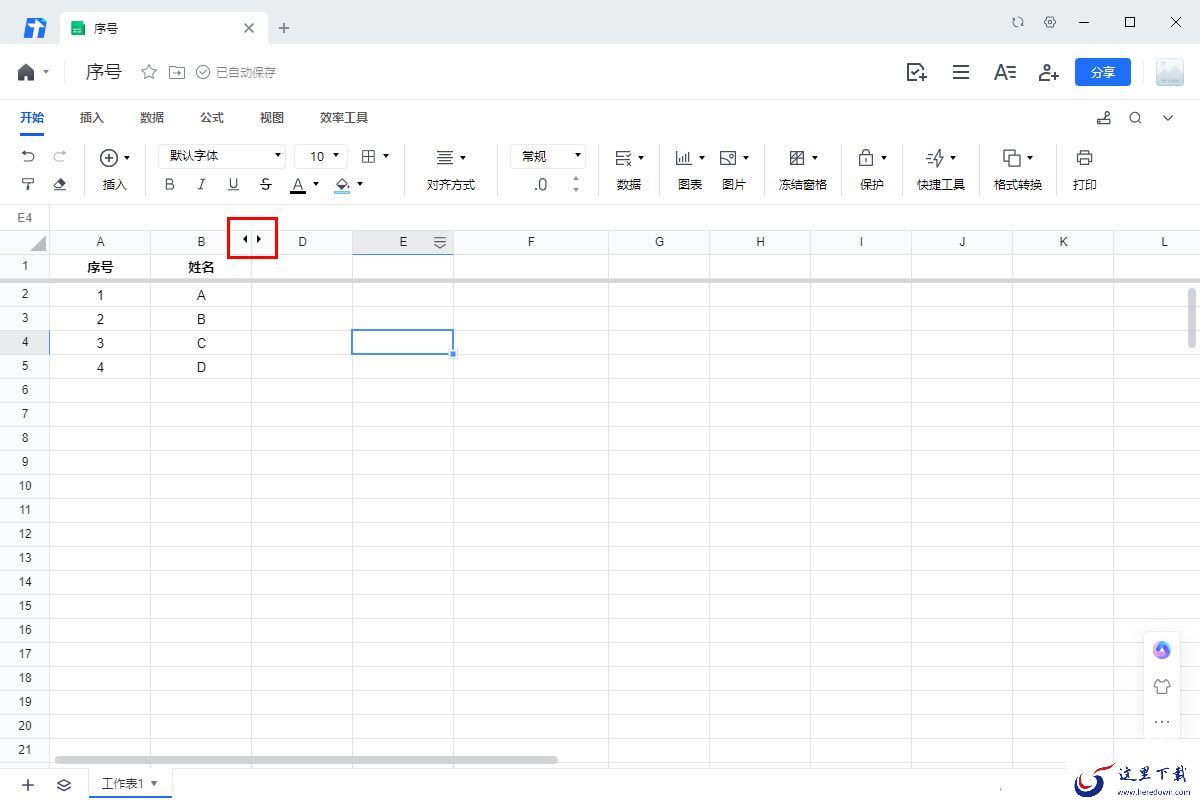Switch to the 公式 tab
Screen dimensions: 1200x800
pos(212,118)
